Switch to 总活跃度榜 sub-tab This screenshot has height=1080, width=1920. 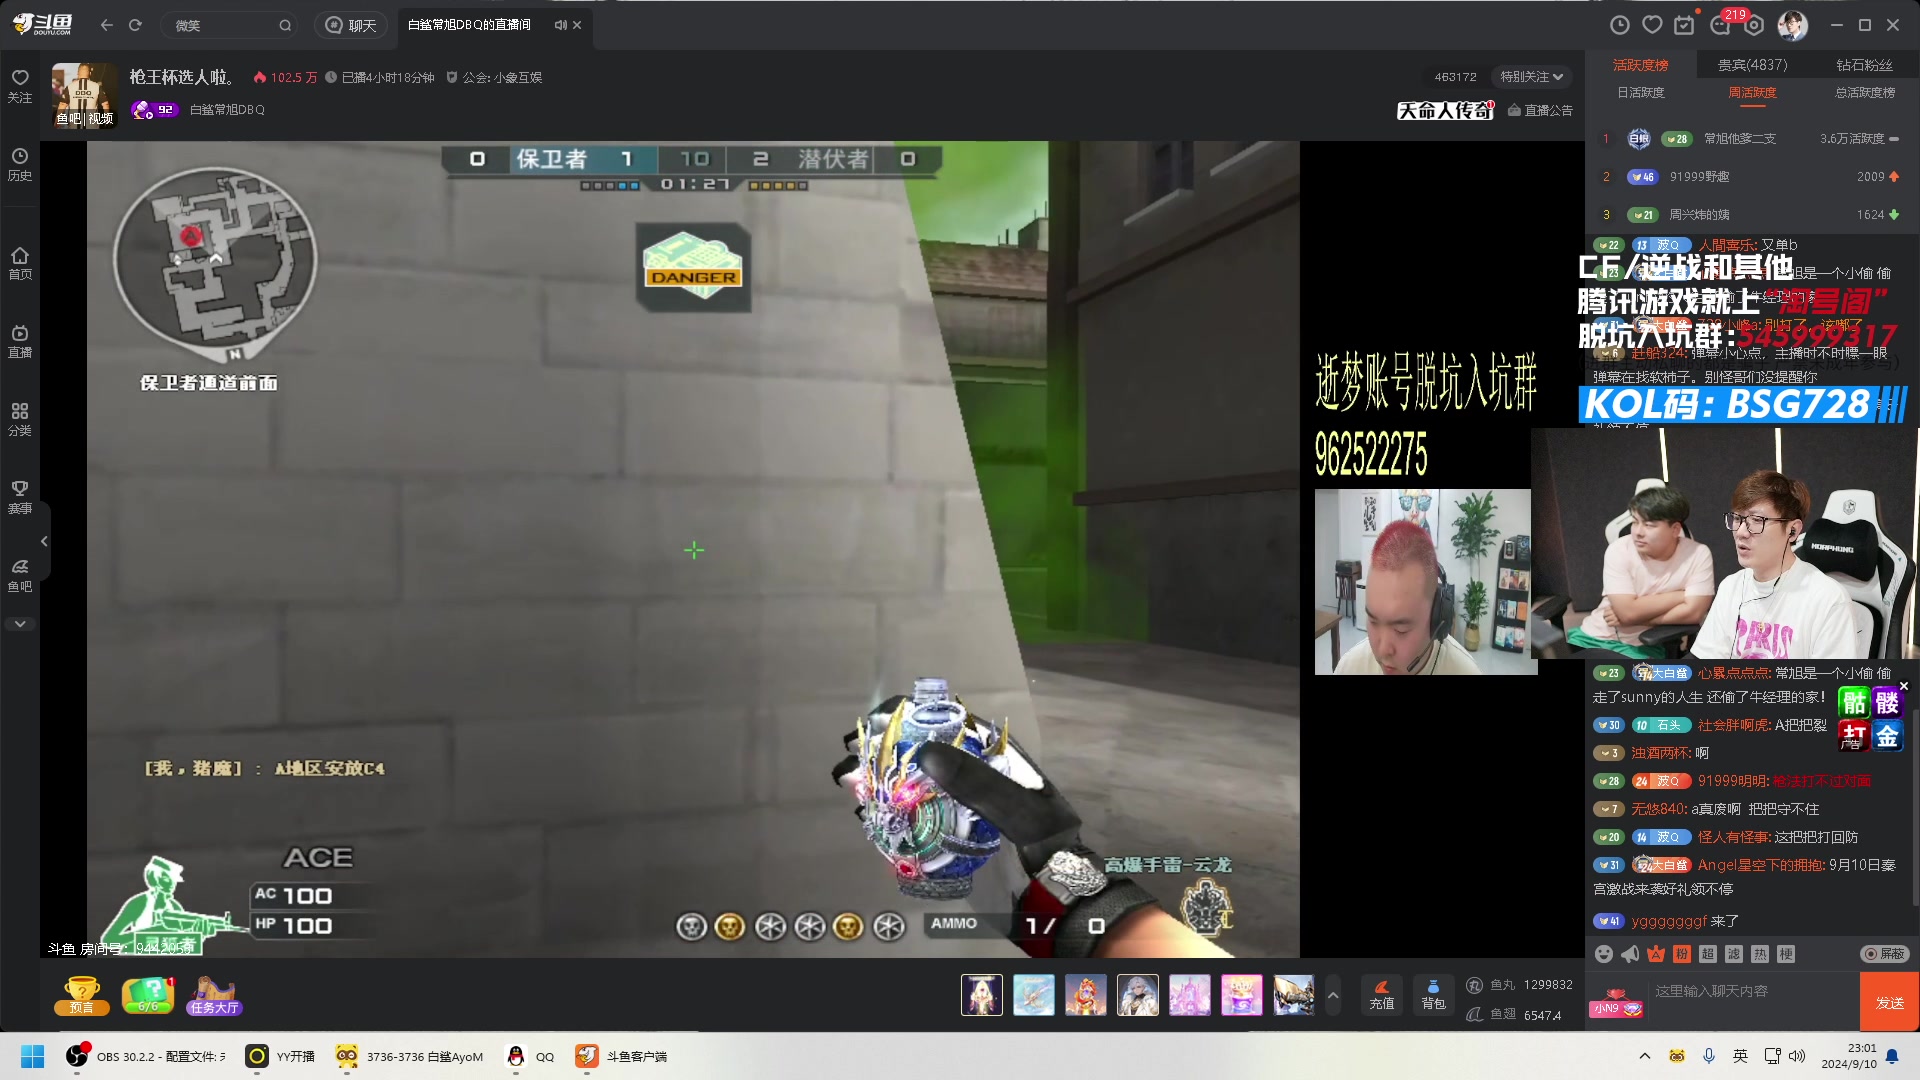(x=1865, y=93)
